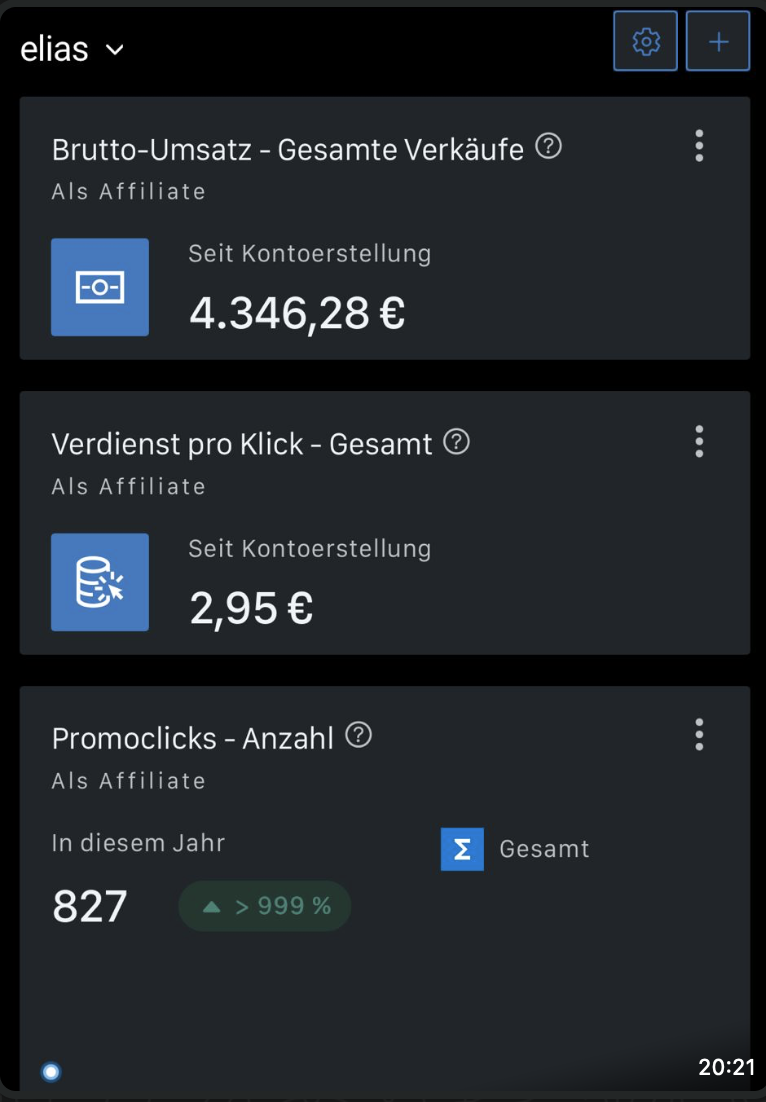Click the green > 999 % trend badge
The height and width of the screenshot is (1102, 766).
coord(265,906)
